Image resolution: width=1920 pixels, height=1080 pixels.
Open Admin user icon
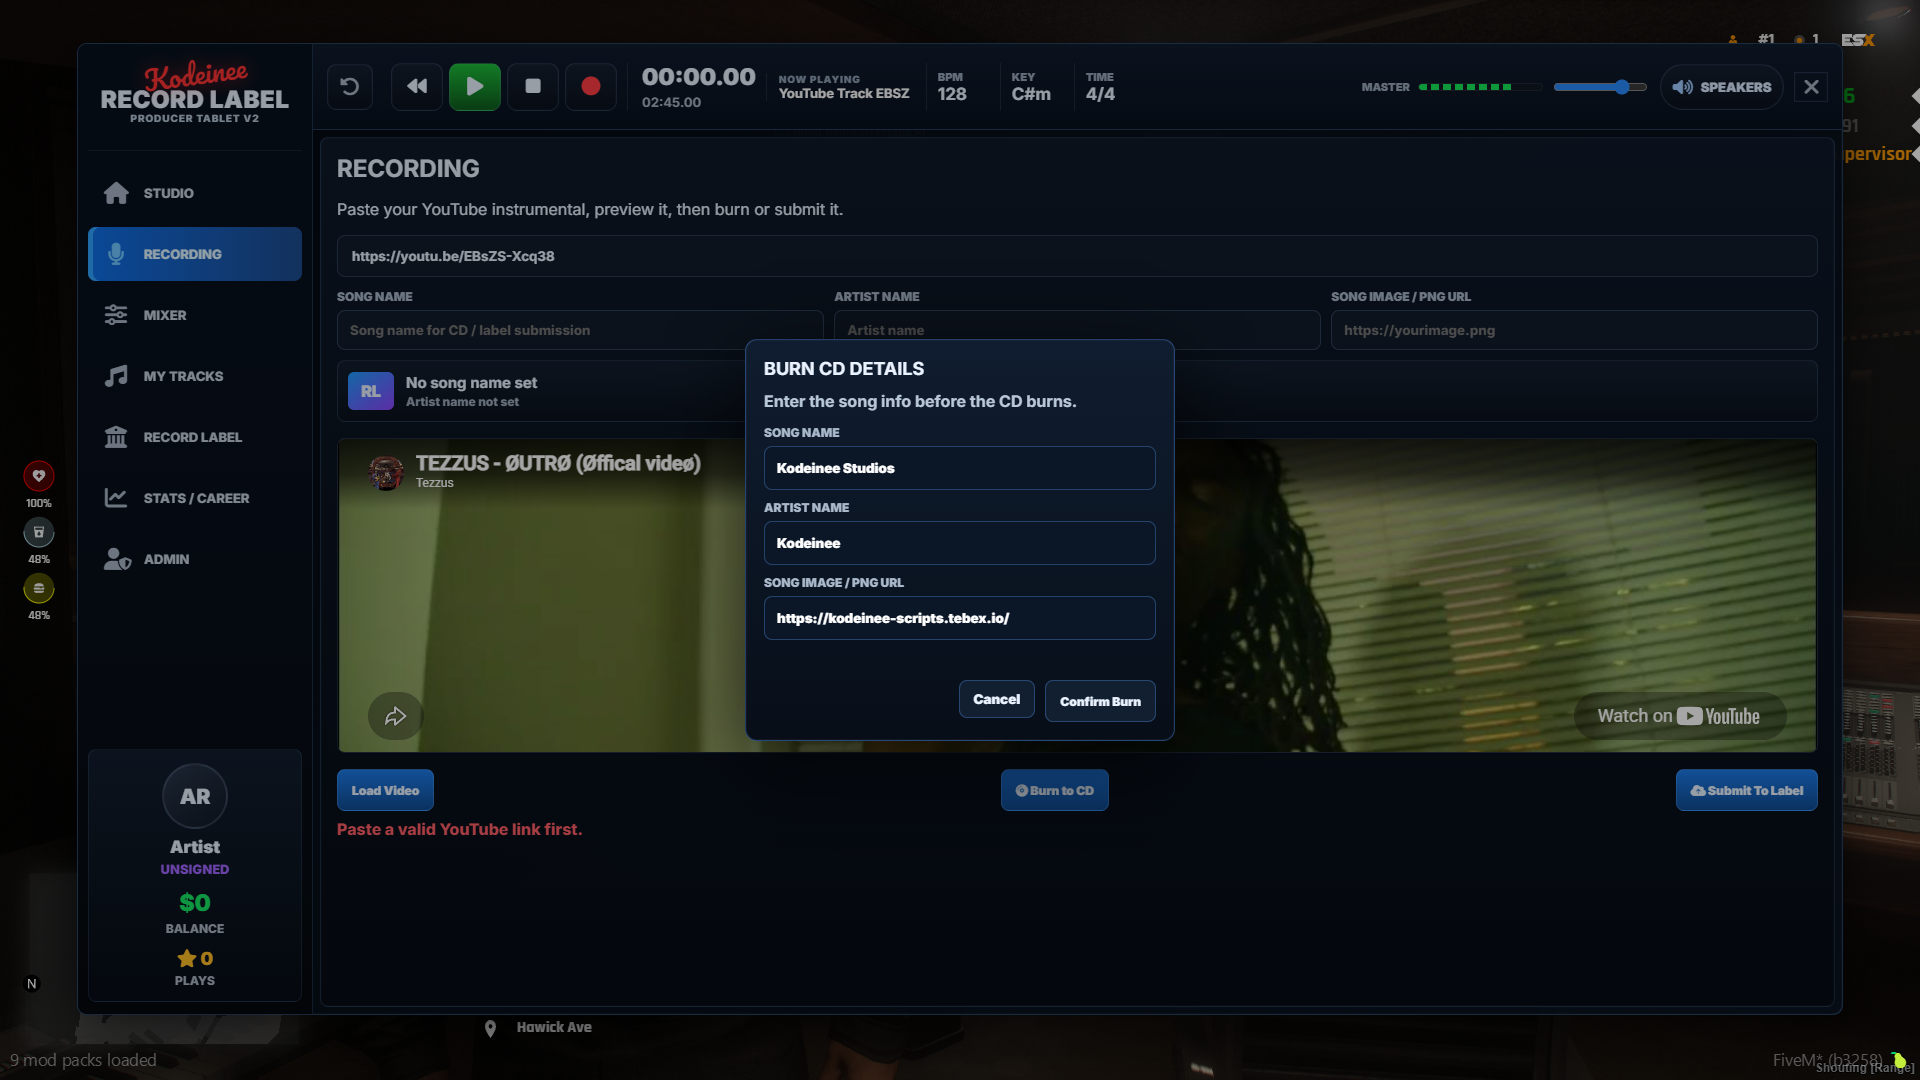click(x=117, y=559)
